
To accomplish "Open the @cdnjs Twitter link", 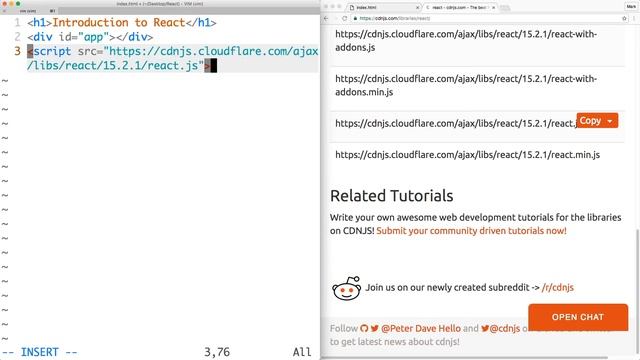I will 504,328.
